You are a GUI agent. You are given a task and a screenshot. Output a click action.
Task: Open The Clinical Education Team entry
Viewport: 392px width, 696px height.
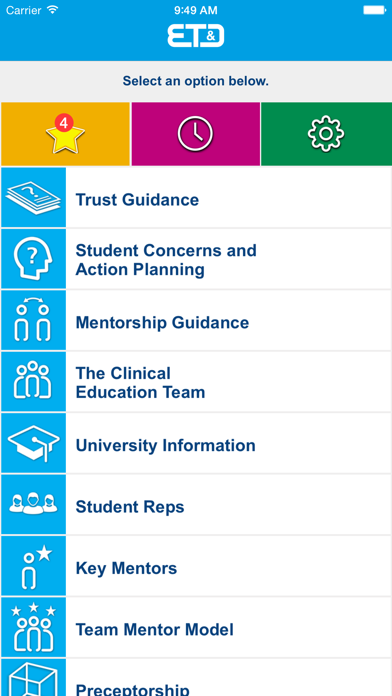[x=196, y=382]
